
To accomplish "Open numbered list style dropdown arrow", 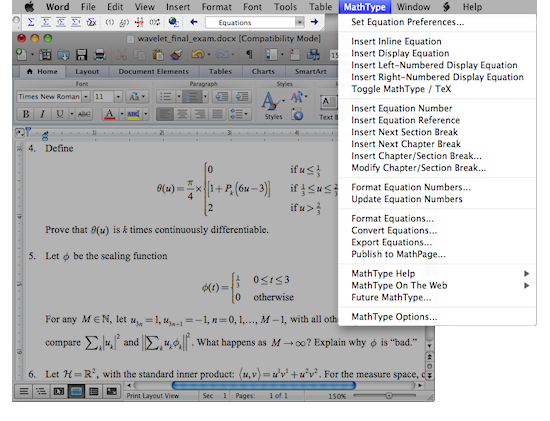I will (x=205, y=96).
